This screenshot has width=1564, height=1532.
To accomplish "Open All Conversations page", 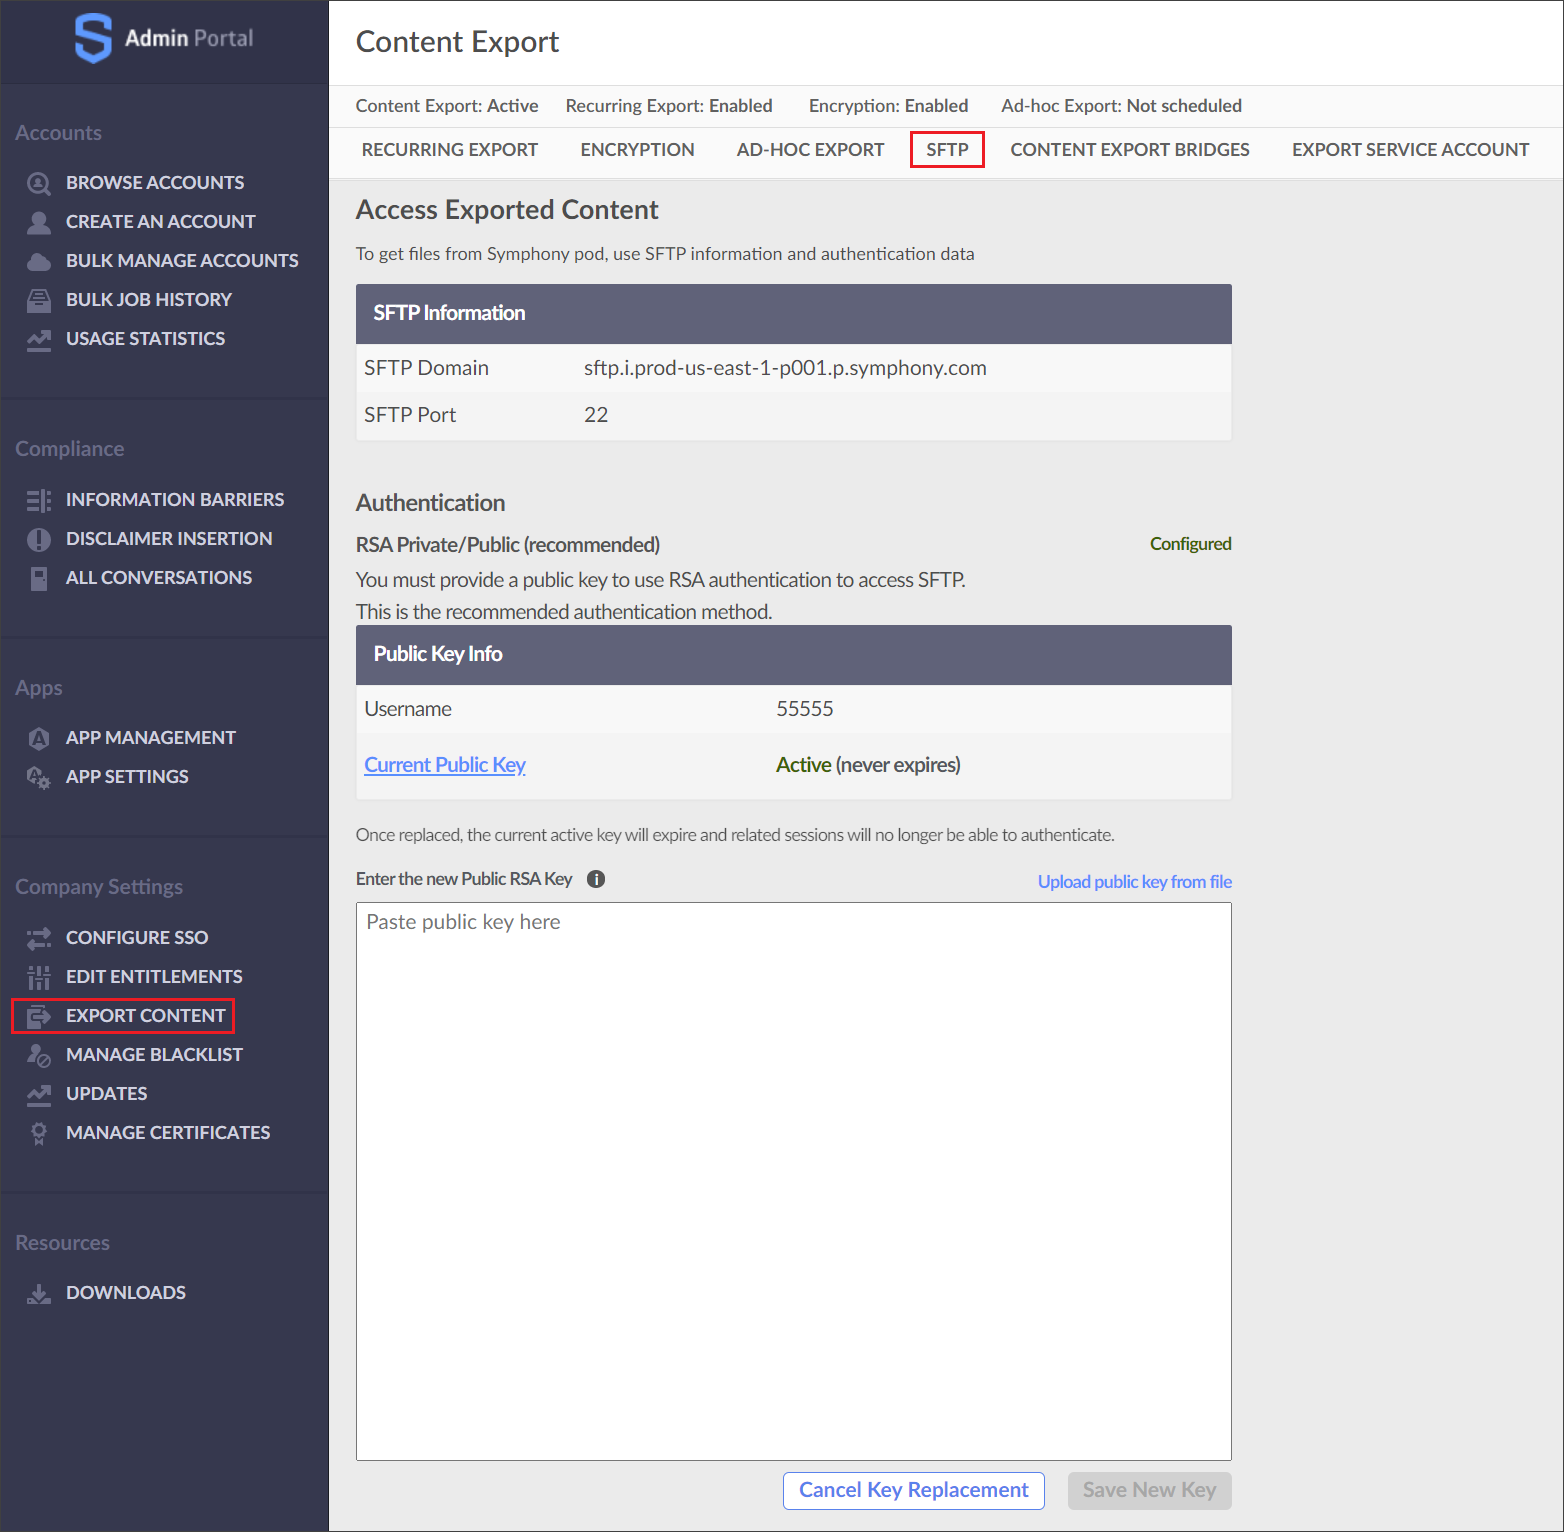I will 159,578.
